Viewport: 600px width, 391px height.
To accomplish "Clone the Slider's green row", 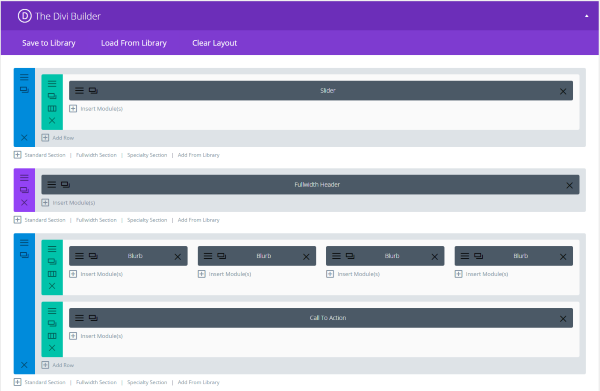I will 52,96.
